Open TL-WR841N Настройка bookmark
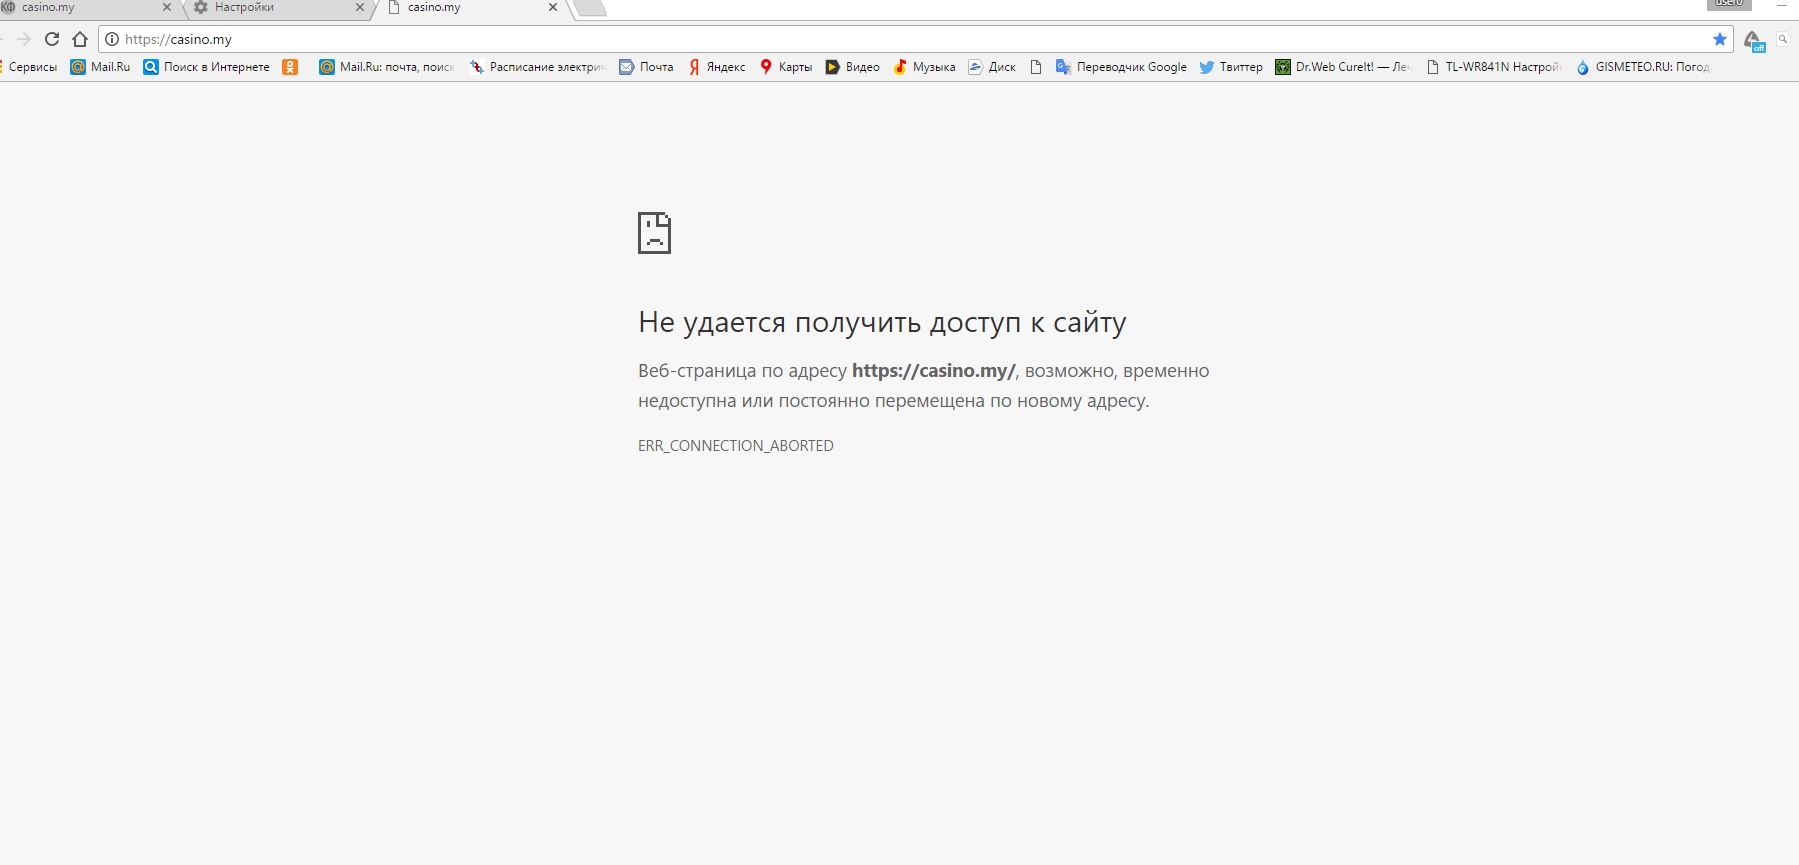This screenshot has width=1799, height=865. tap(1494, 67)
